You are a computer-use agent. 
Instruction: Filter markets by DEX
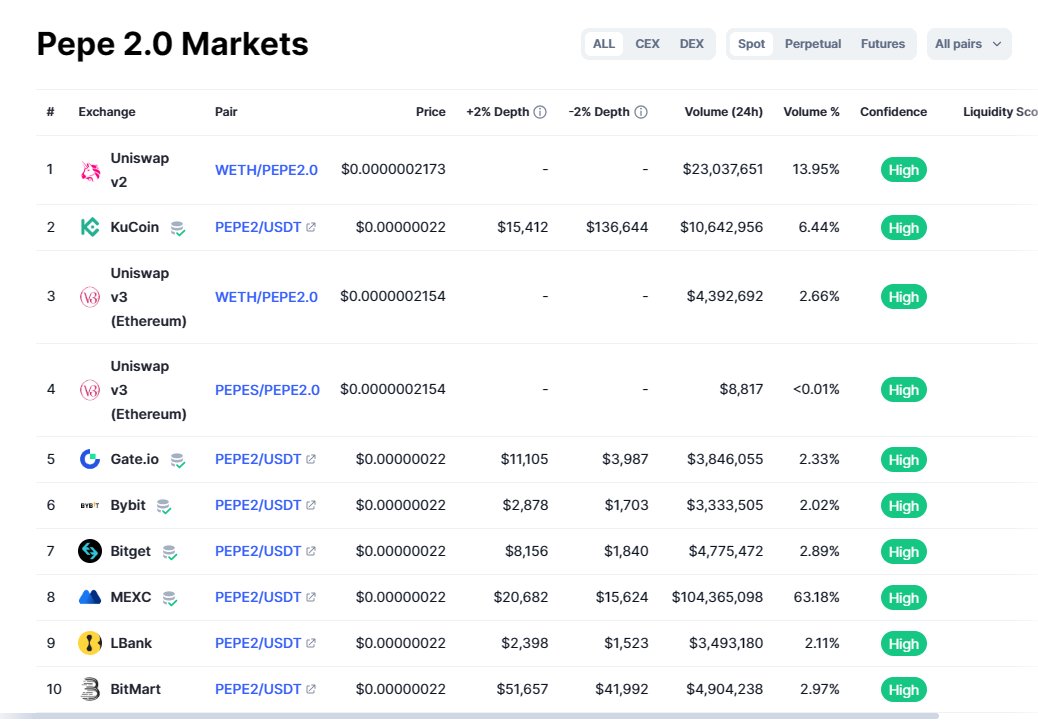tap(692, 44)
